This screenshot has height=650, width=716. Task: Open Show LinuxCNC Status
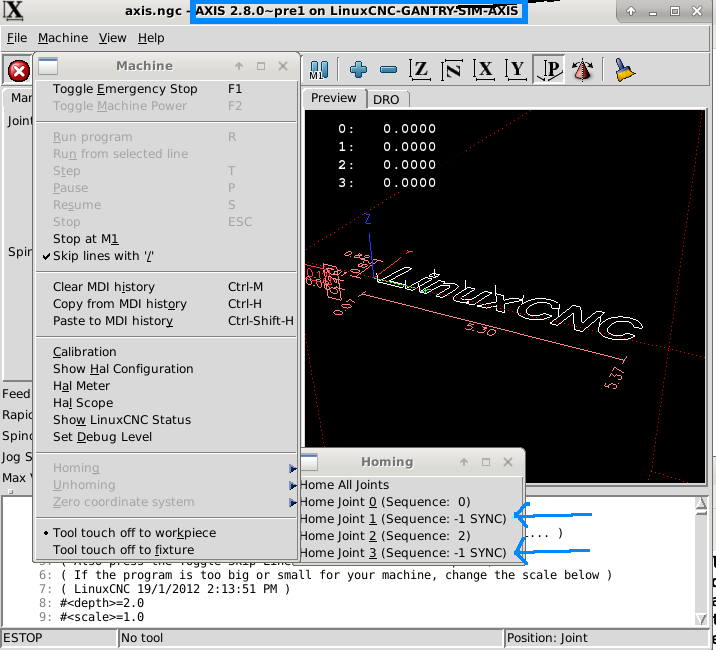point(166,419)
